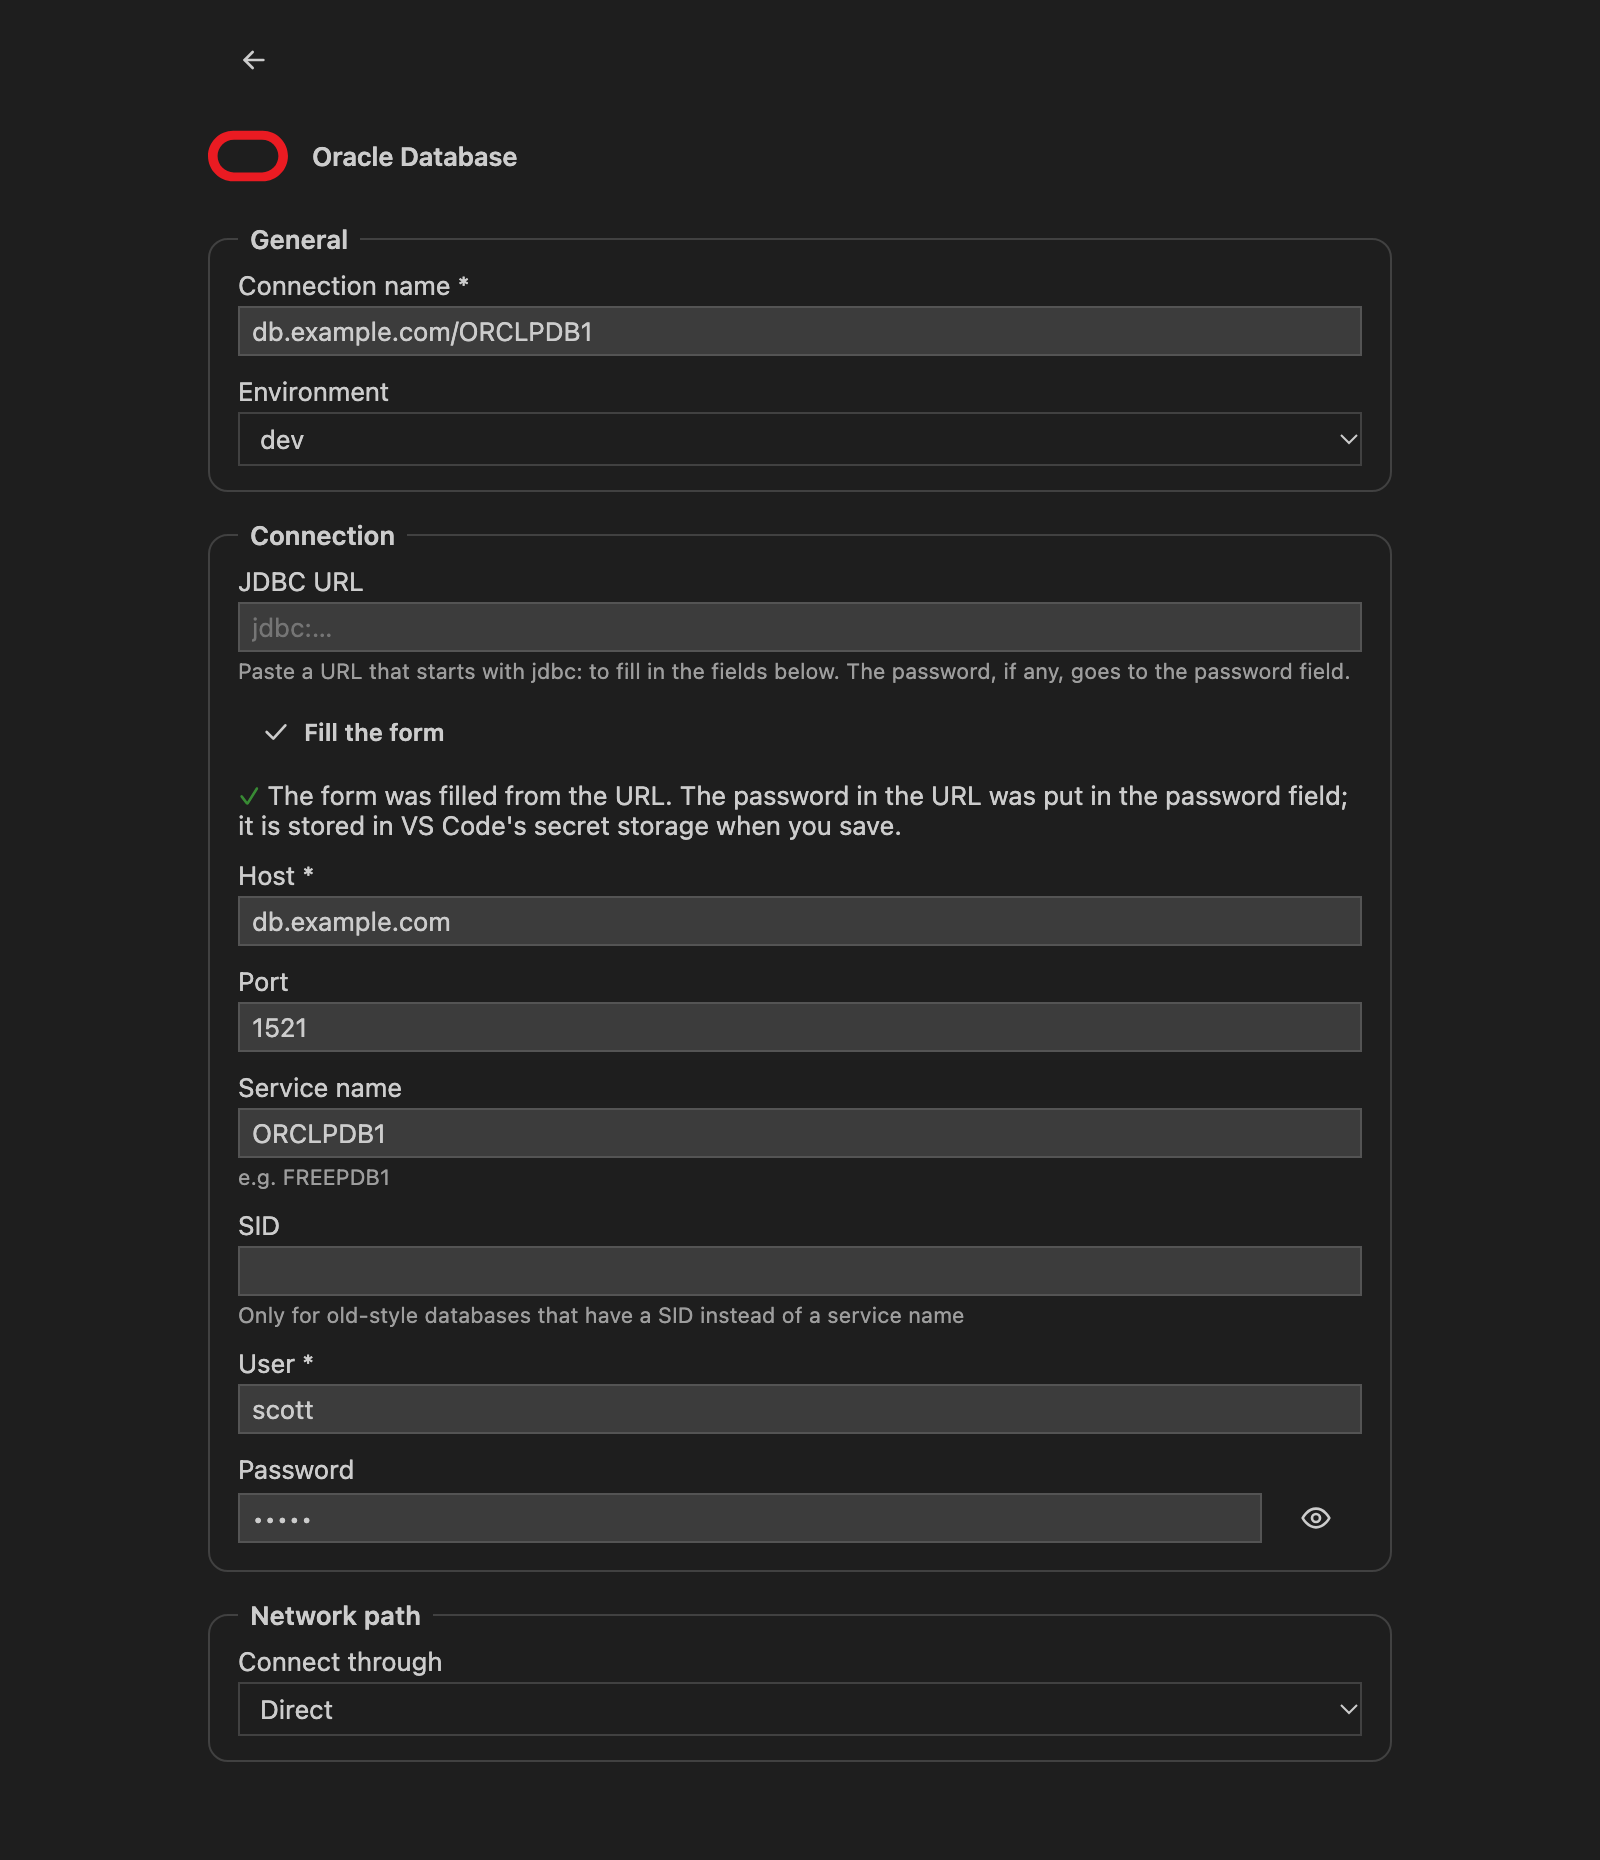Click into the JDBC URL input field
The width and height of the screenshot is (1600, 1860).
tap(800, 627)
